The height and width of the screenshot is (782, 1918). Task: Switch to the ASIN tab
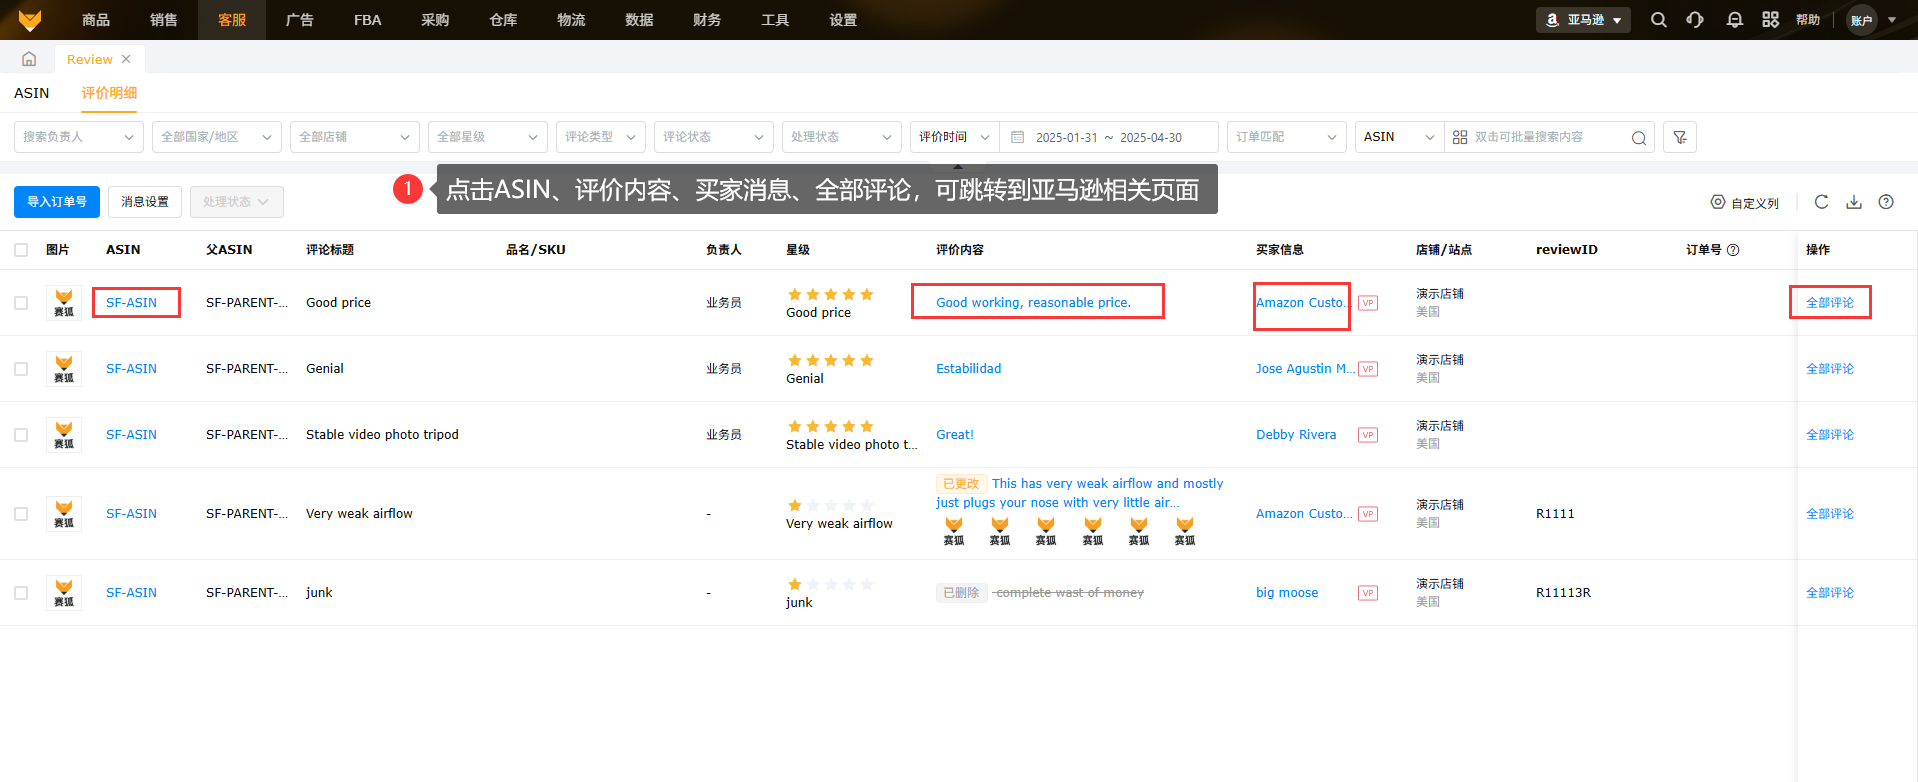(x=32, y=93)
